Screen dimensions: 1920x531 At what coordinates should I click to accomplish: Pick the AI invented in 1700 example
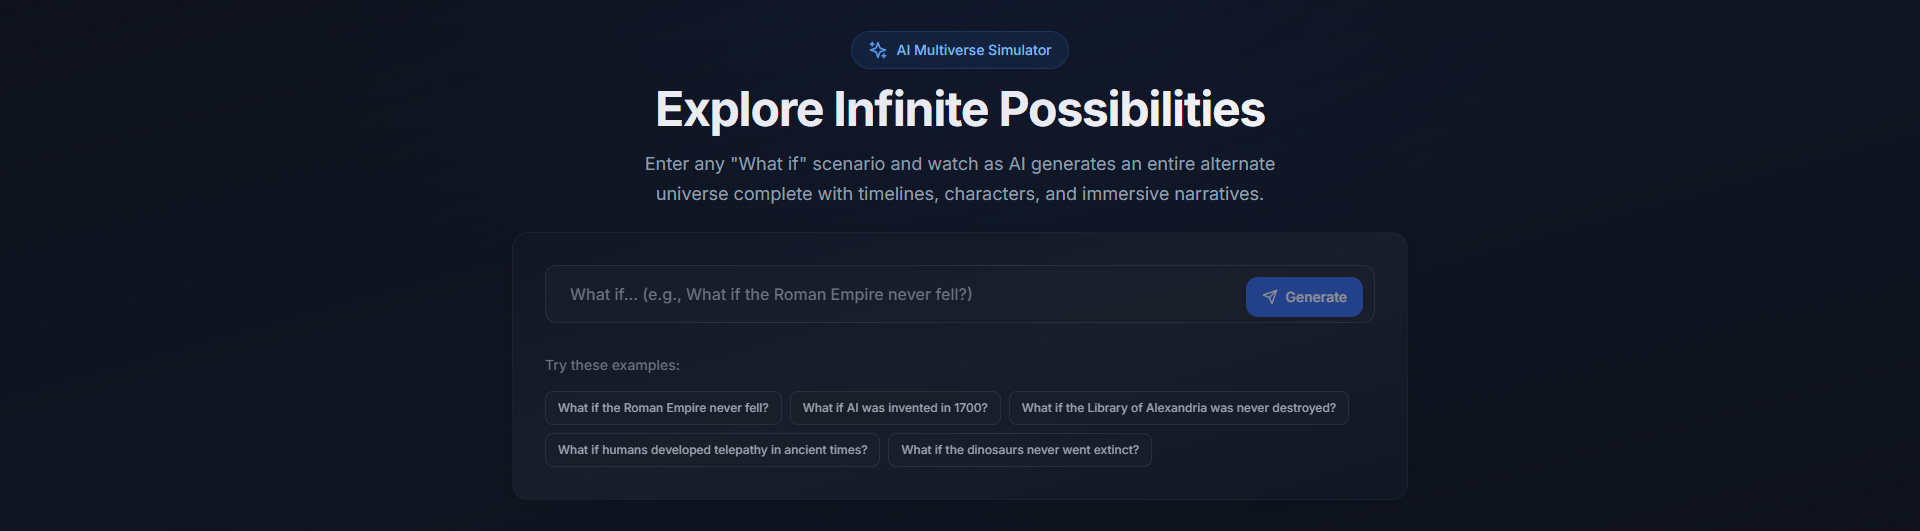click(895, 408)
